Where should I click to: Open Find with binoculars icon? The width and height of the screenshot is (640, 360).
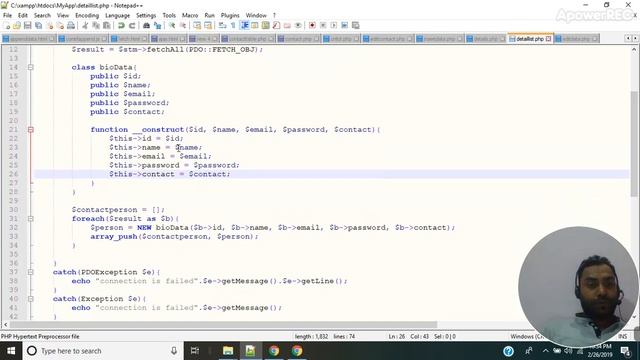[147, 25]
